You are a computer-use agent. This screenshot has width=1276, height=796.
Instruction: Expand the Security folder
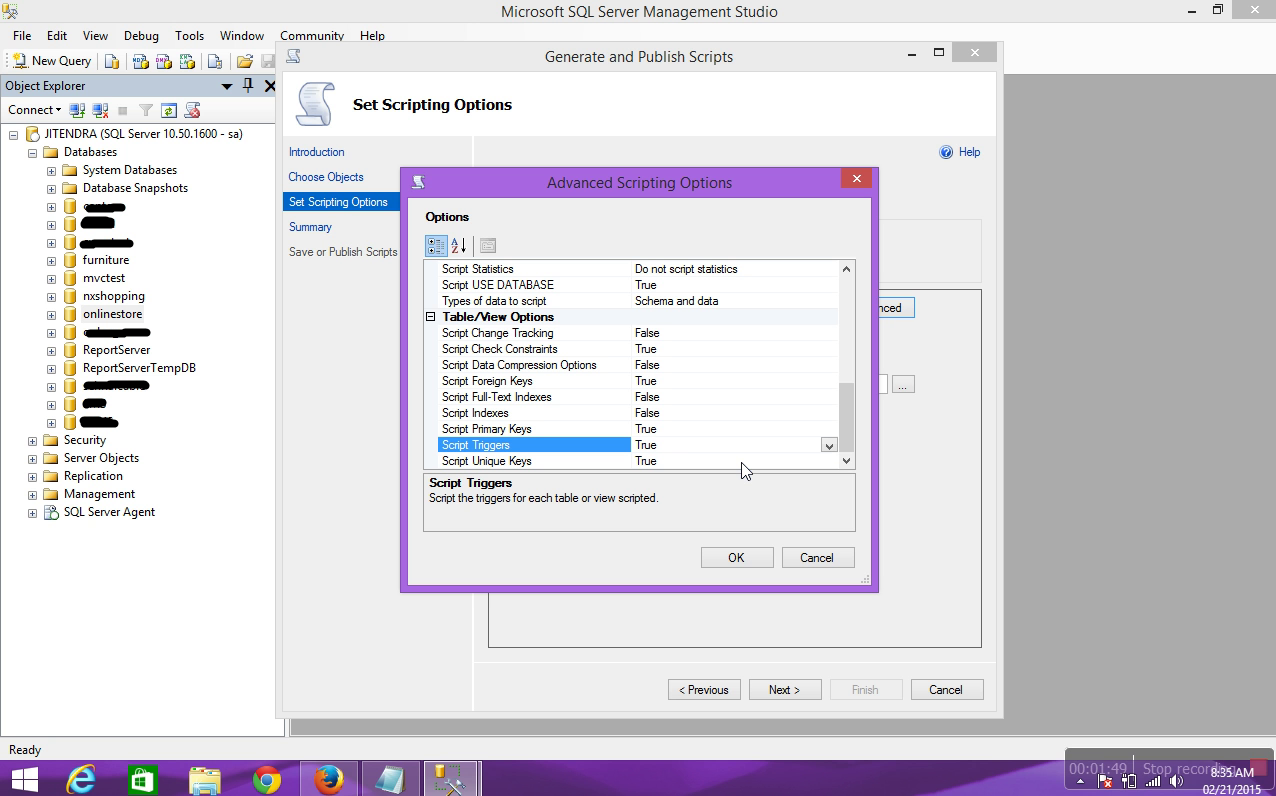32,440
